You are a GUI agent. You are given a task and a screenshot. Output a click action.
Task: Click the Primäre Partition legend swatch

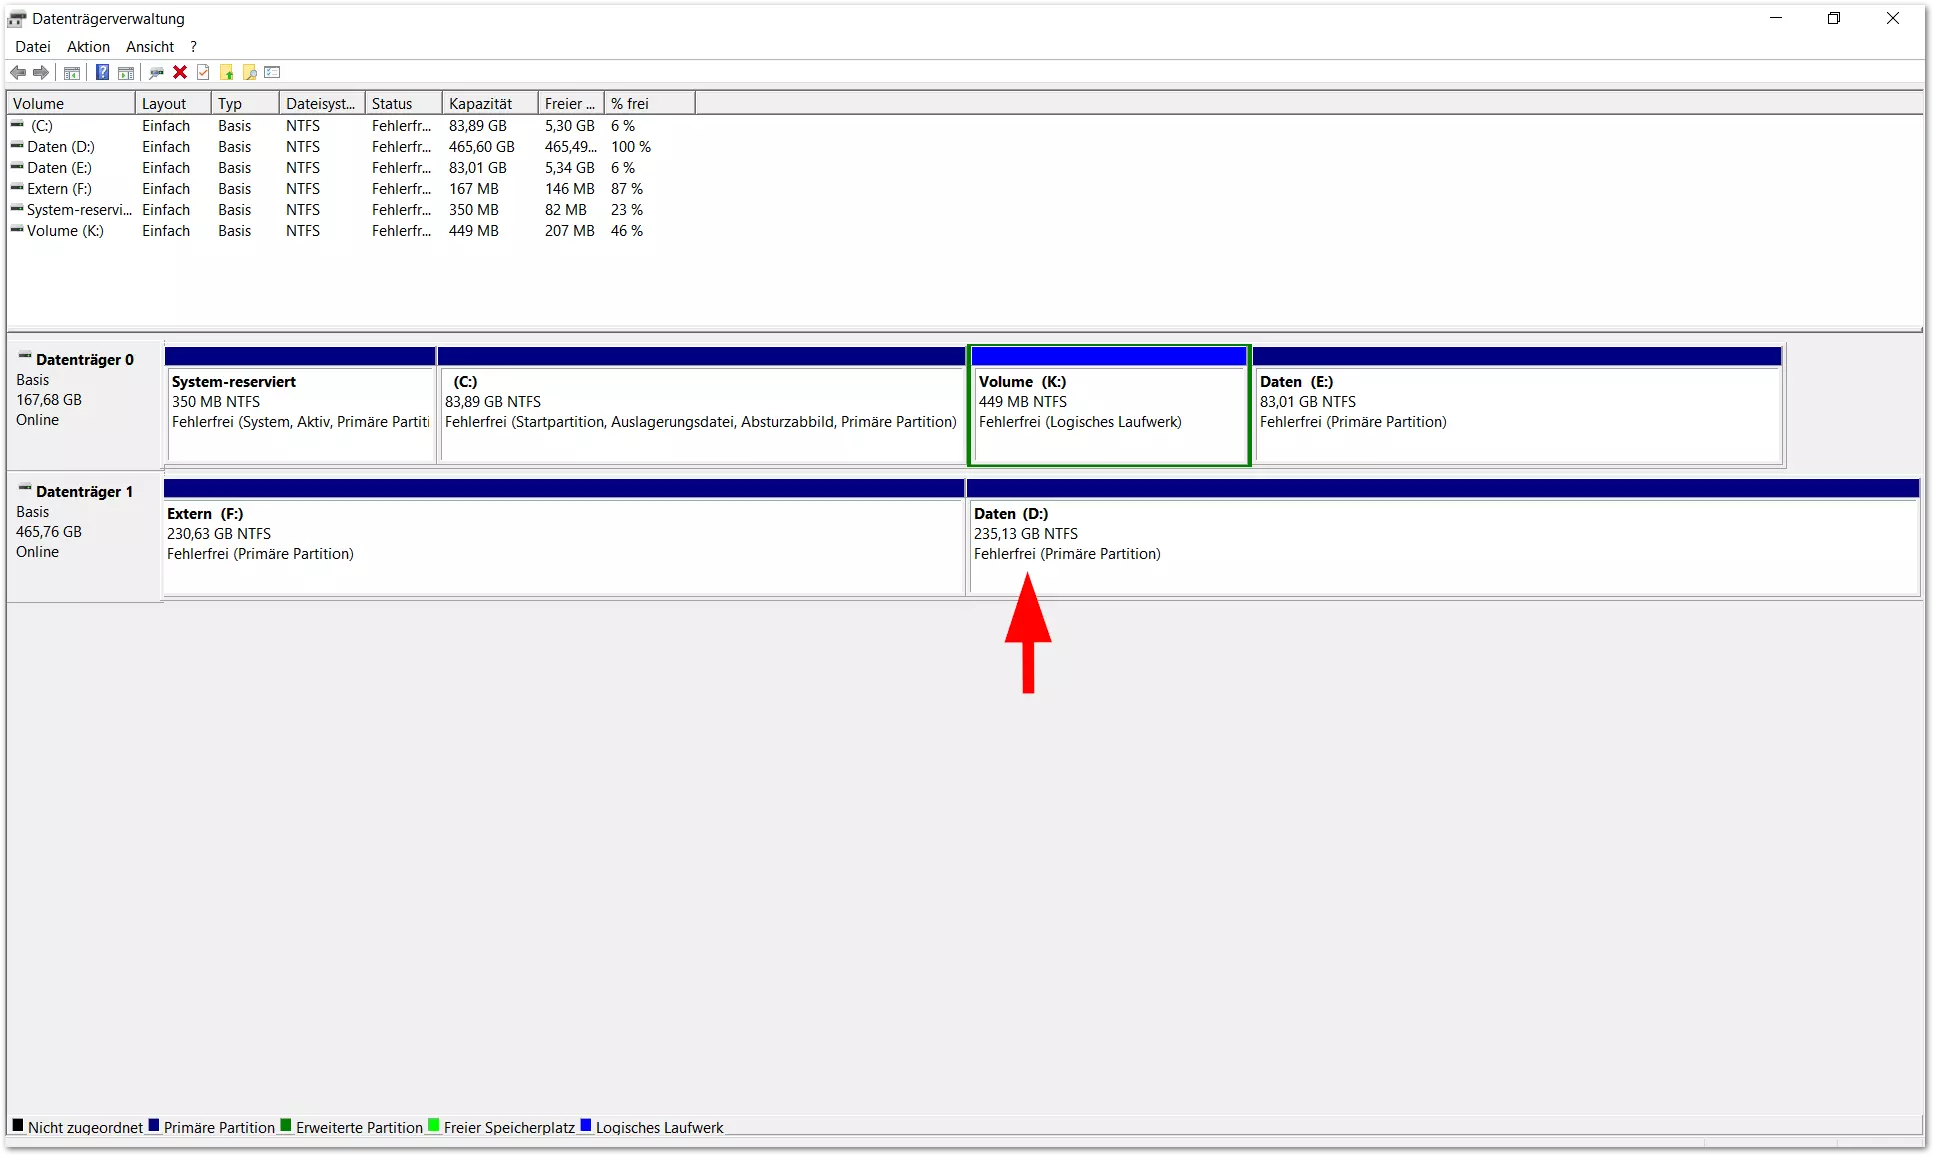tap(154, 1125)
